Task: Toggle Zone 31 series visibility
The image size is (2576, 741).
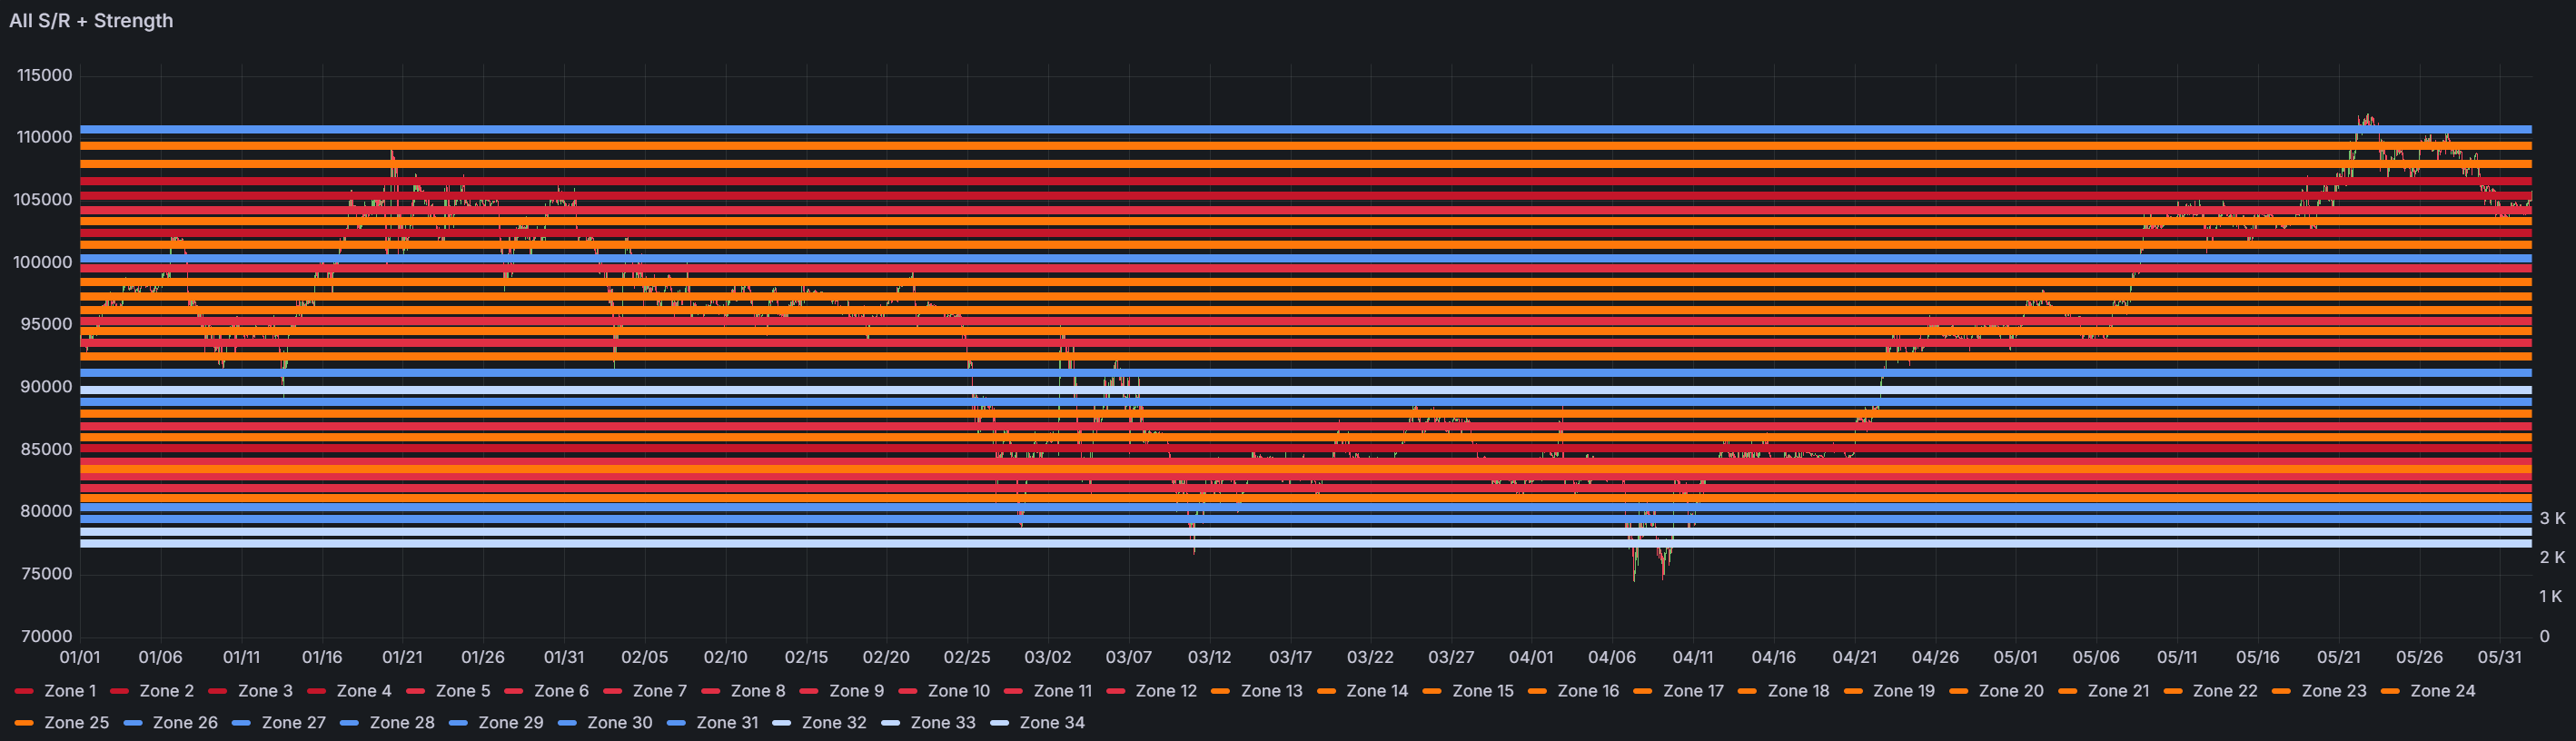Action: [727, 723]
